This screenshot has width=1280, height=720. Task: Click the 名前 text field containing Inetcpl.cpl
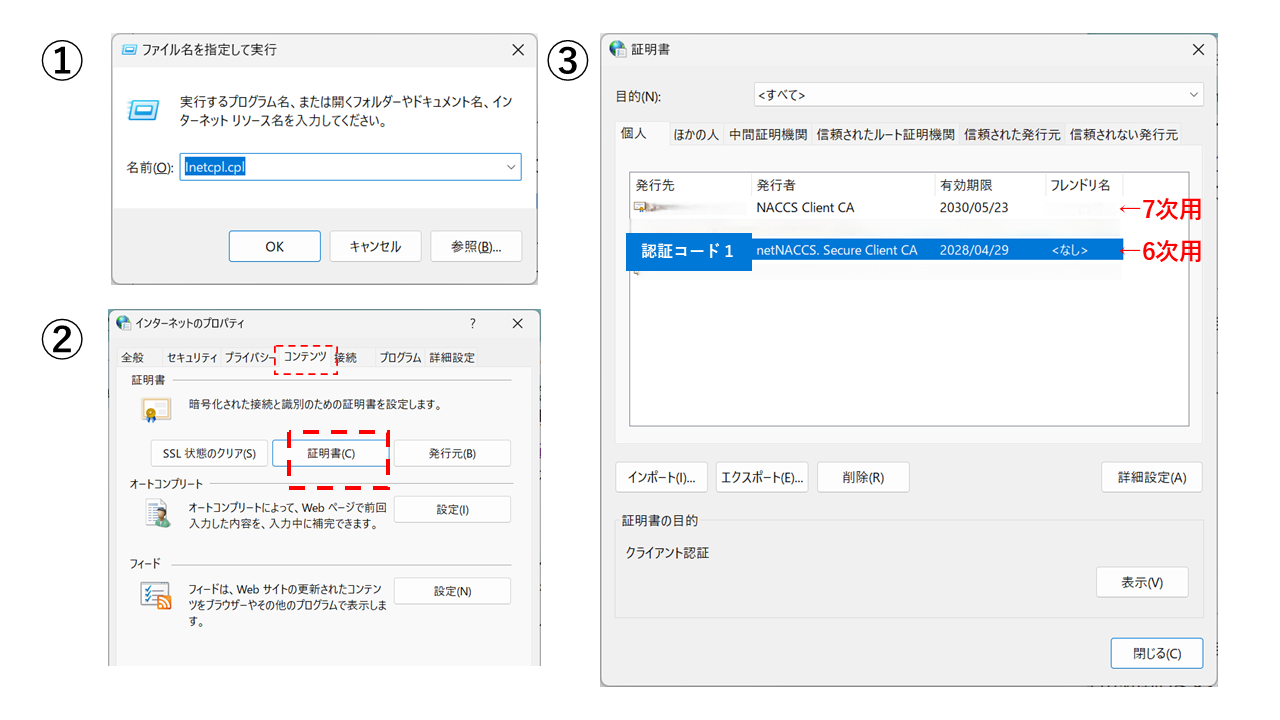[340, 167]
